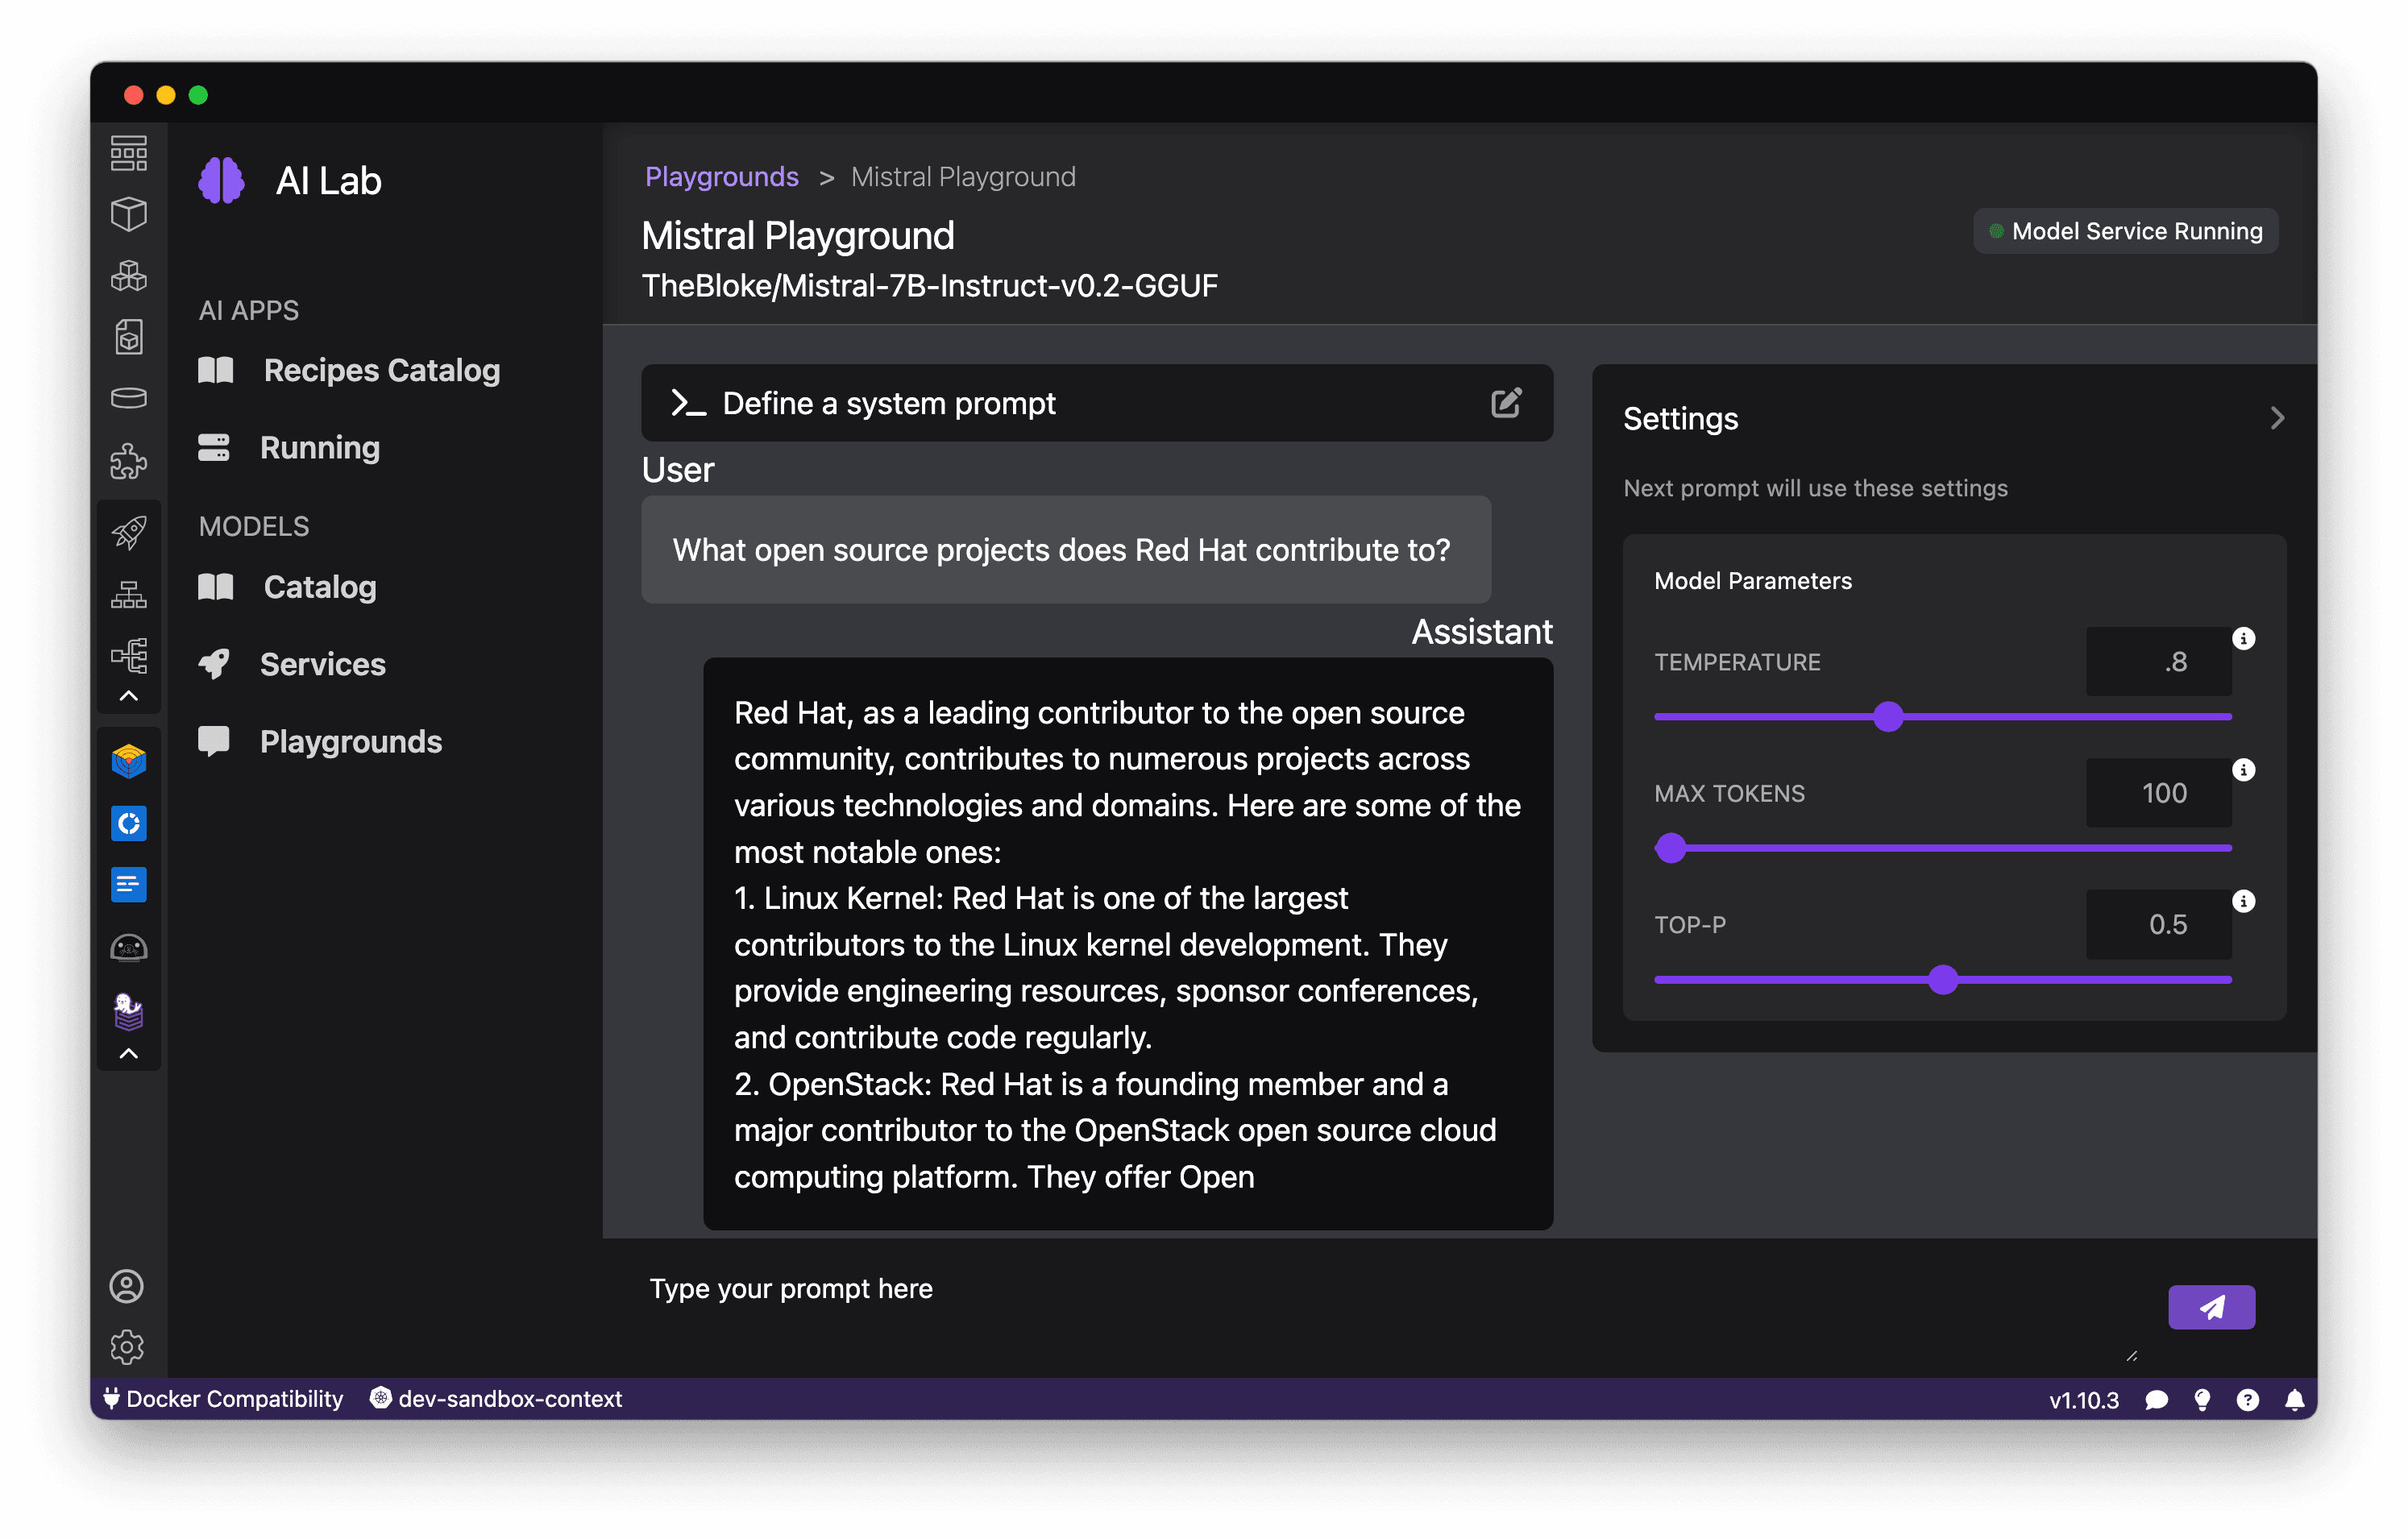
Task: Open the notifications bell icon
Action: [2295, 1400]
